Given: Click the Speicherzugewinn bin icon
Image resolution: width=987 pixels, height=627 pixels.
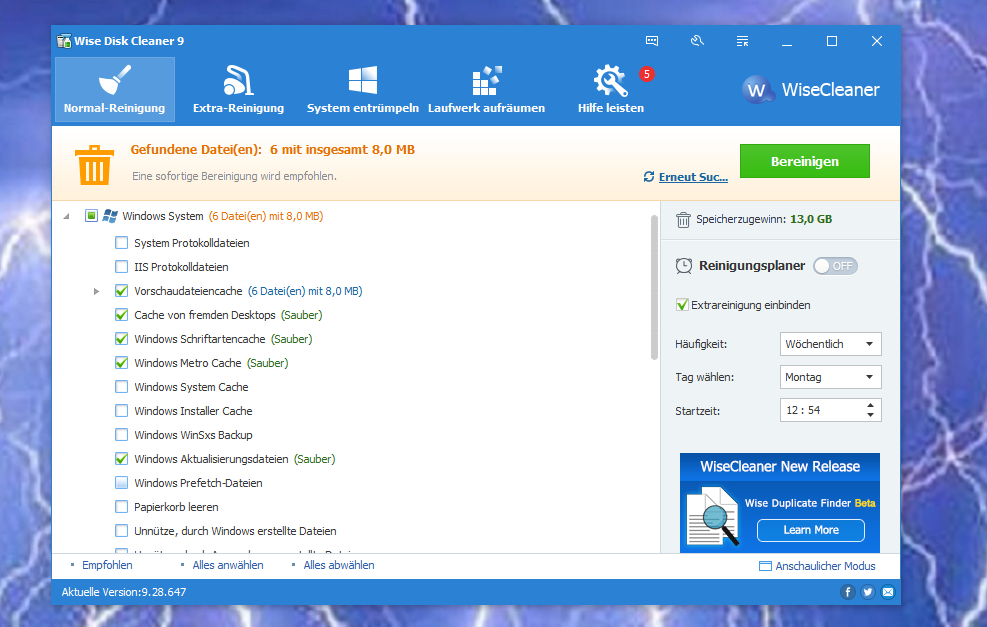Looking at the screenshot, I should pyautogui.click(x=683, y=220).
